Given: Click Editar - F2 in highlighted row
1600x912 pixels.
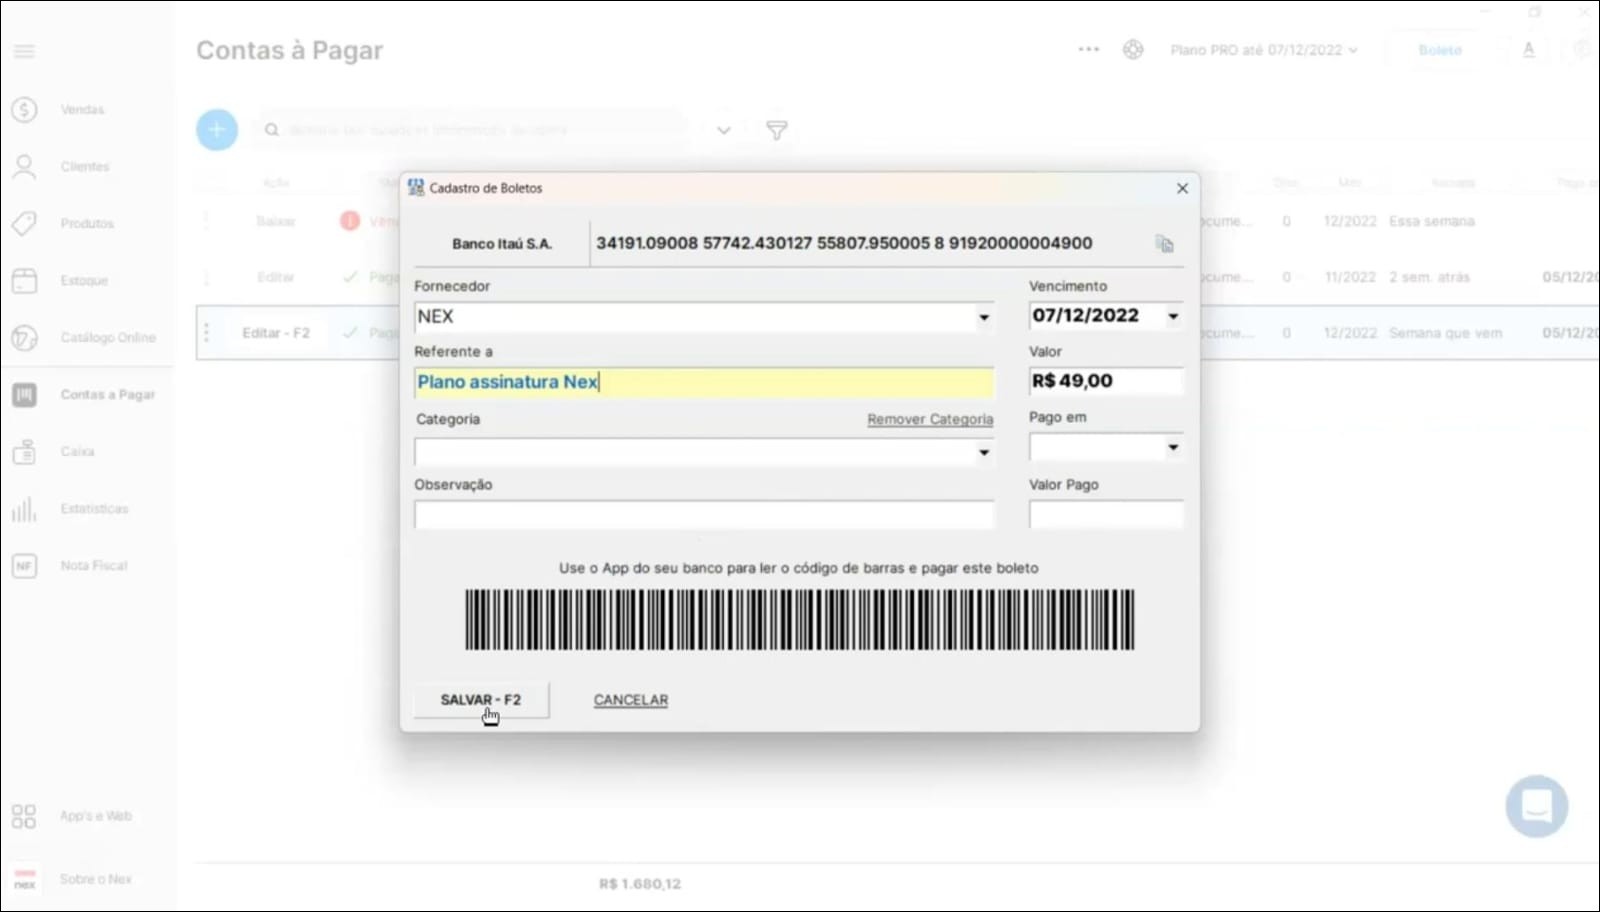Looking at the screenshot, I should (x=276, y=333).
